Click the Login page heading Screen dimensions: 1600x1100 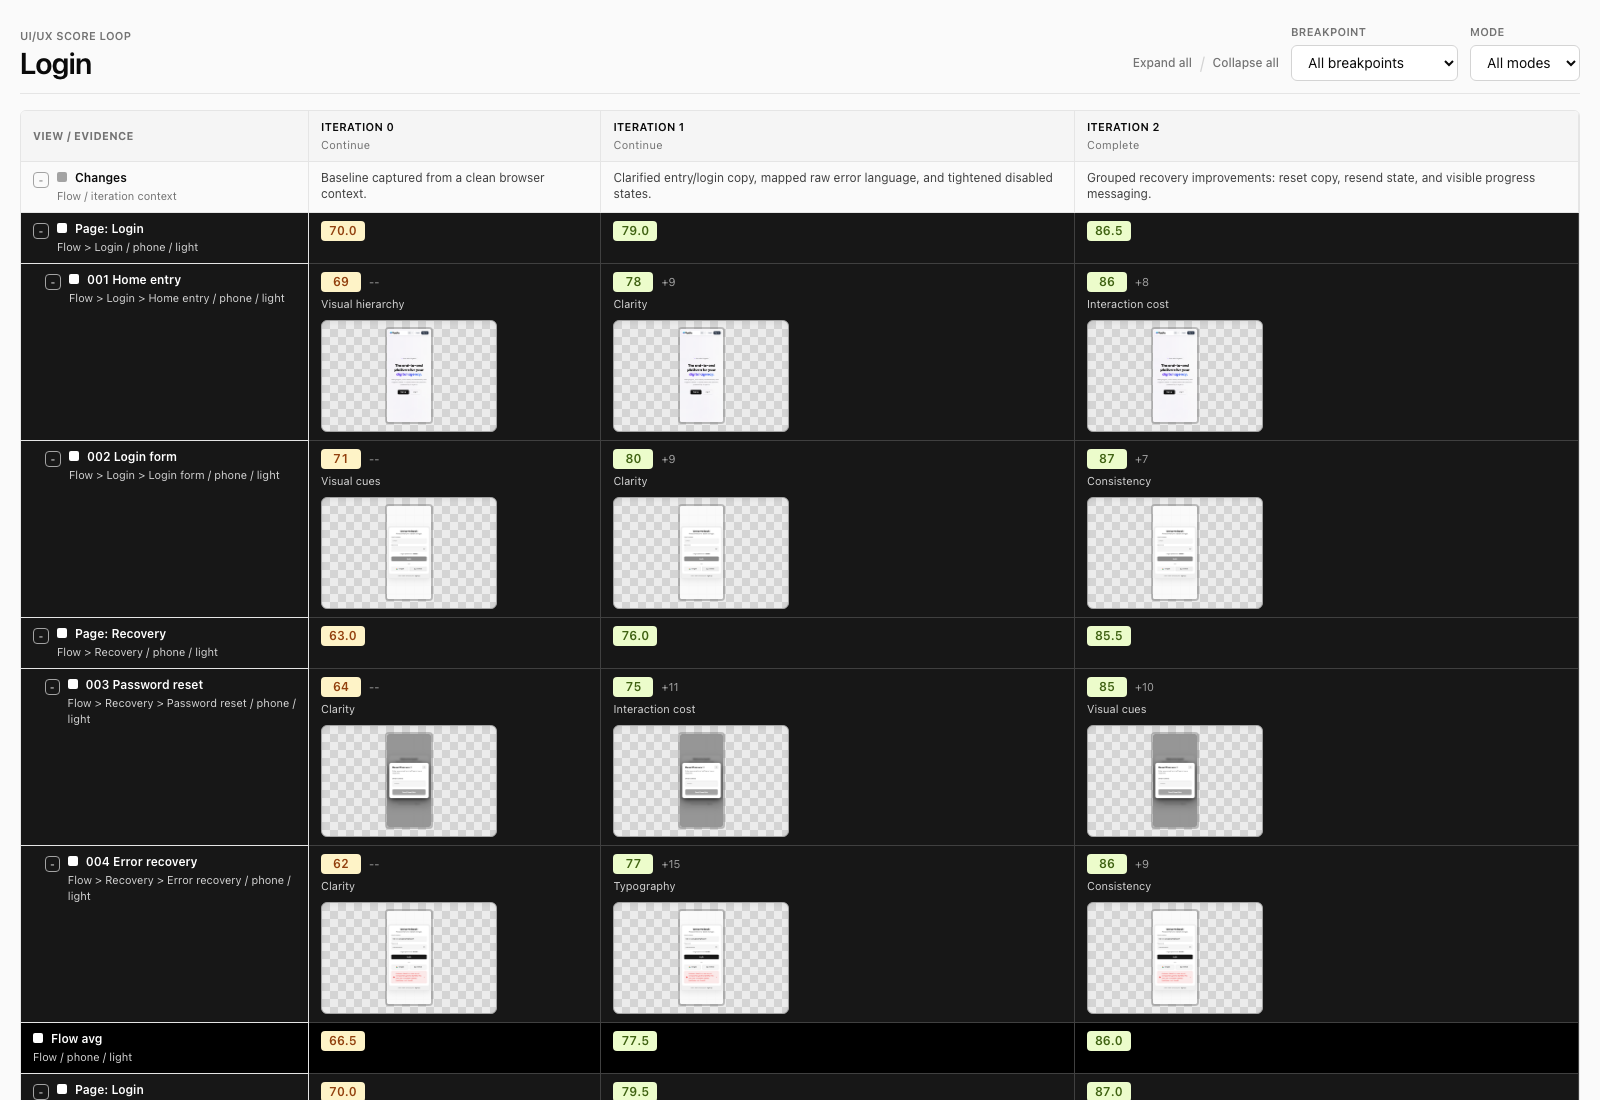coord(56,64)
